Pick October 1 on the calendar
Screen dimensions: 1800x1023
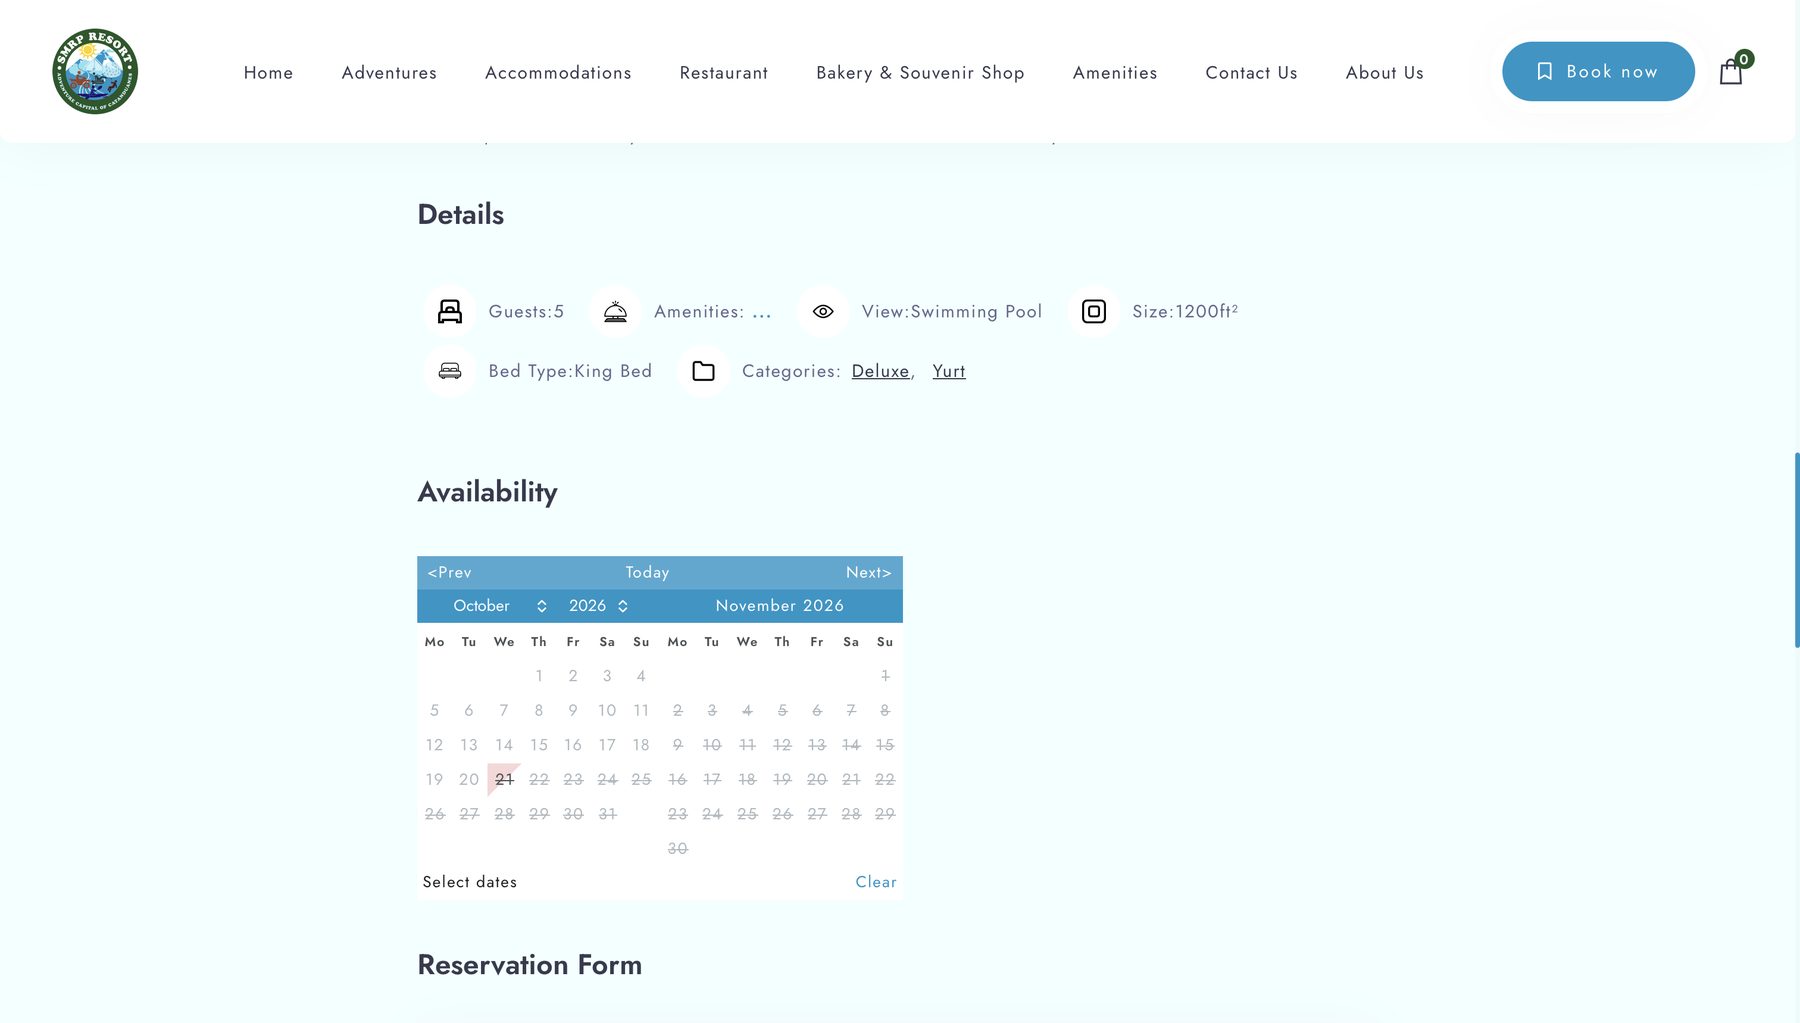pos(539,676)
